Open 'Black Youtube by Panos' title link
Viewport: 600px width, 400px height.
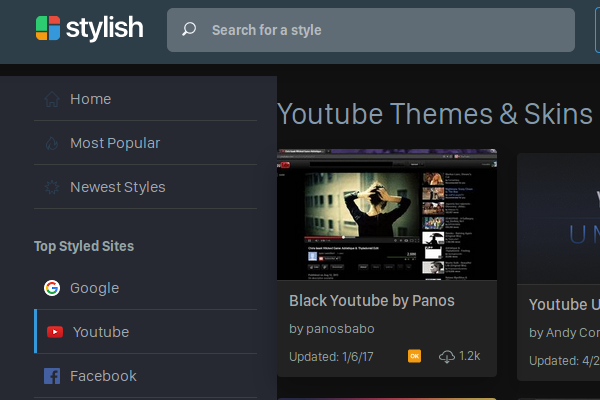(x=372, y=300)
